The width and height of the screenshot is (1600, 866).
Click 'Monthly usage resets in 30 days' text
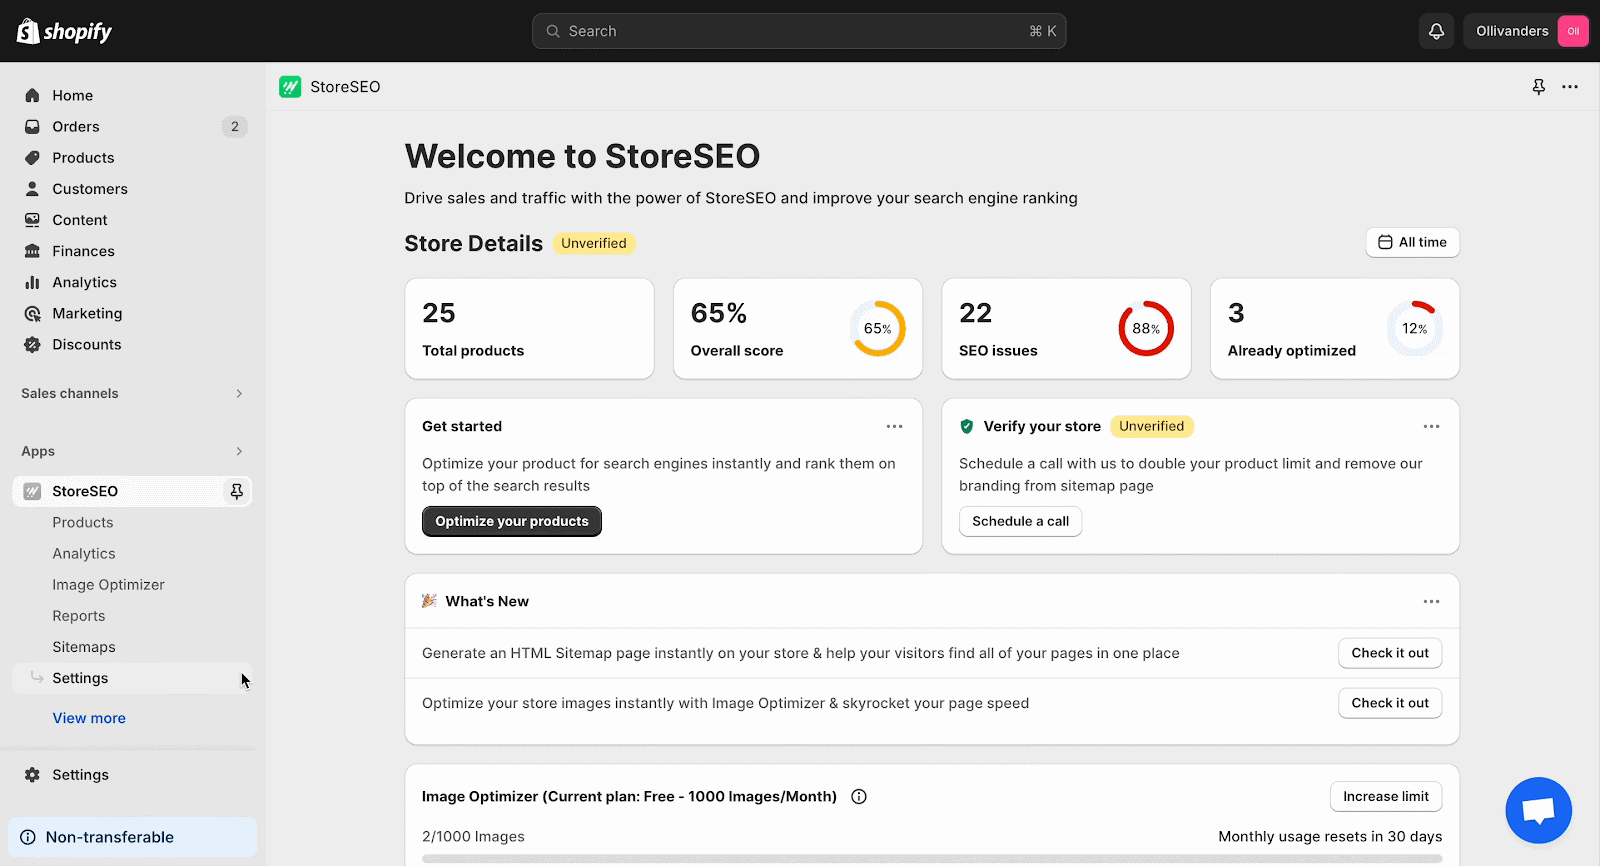1330,836
